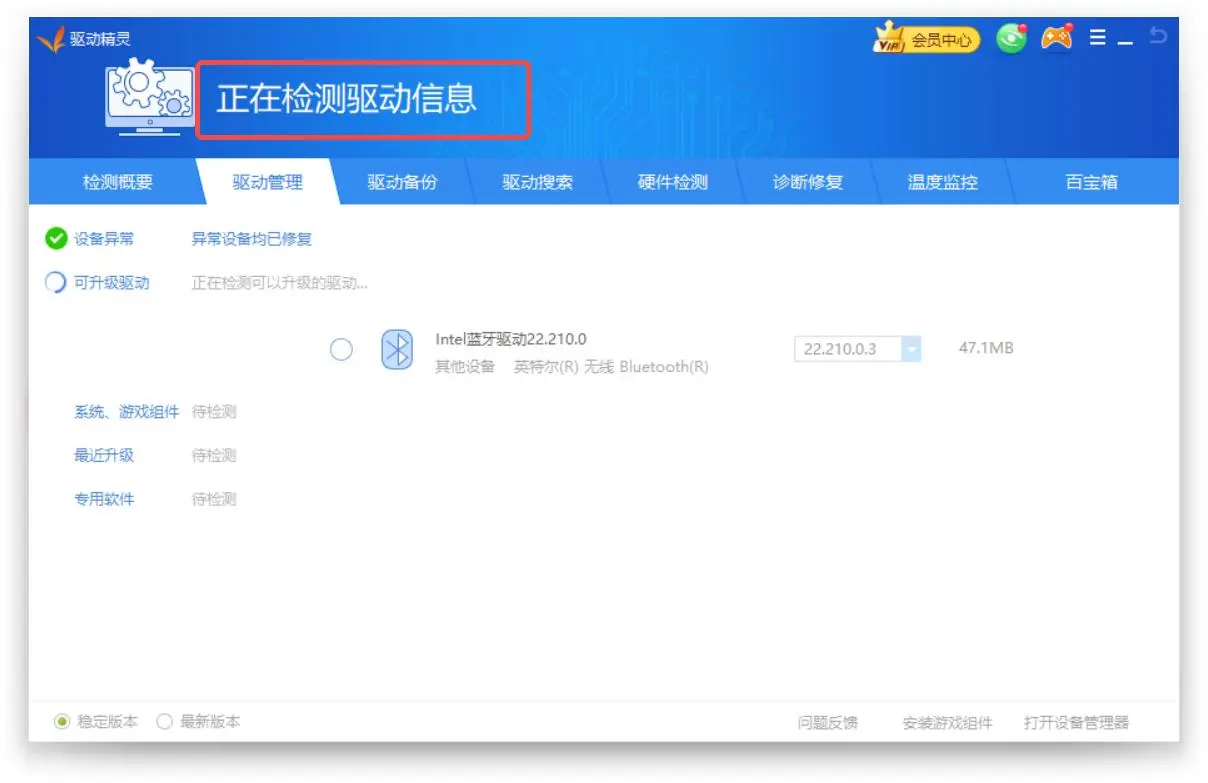Click the 打开设备管理器 link
The height and width of the screenshot is (783, 1208).
point(1075,723)
